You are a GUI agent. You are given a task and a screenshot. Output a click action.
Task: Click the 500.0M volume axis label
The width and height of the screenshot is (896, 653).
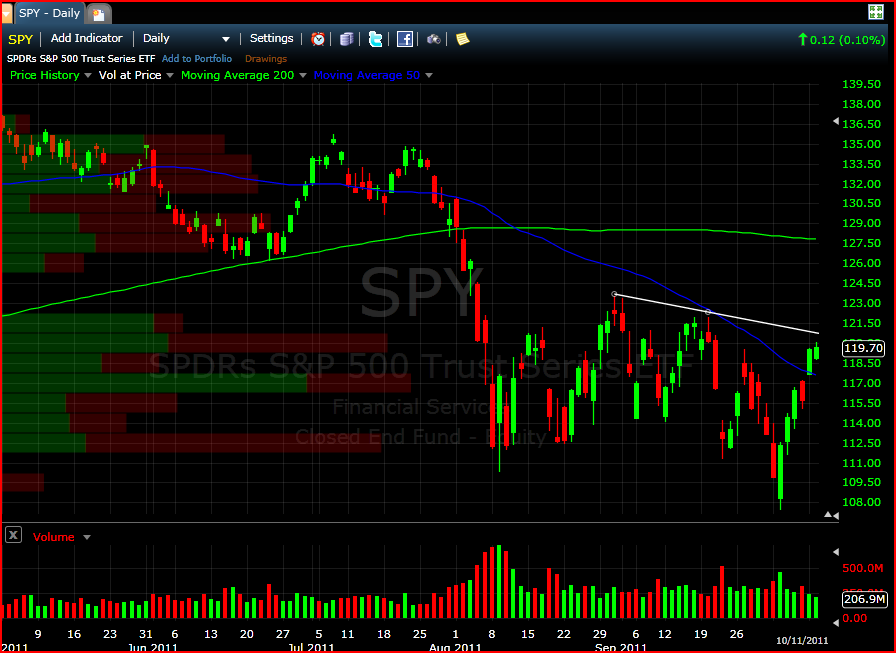[863, 568]
